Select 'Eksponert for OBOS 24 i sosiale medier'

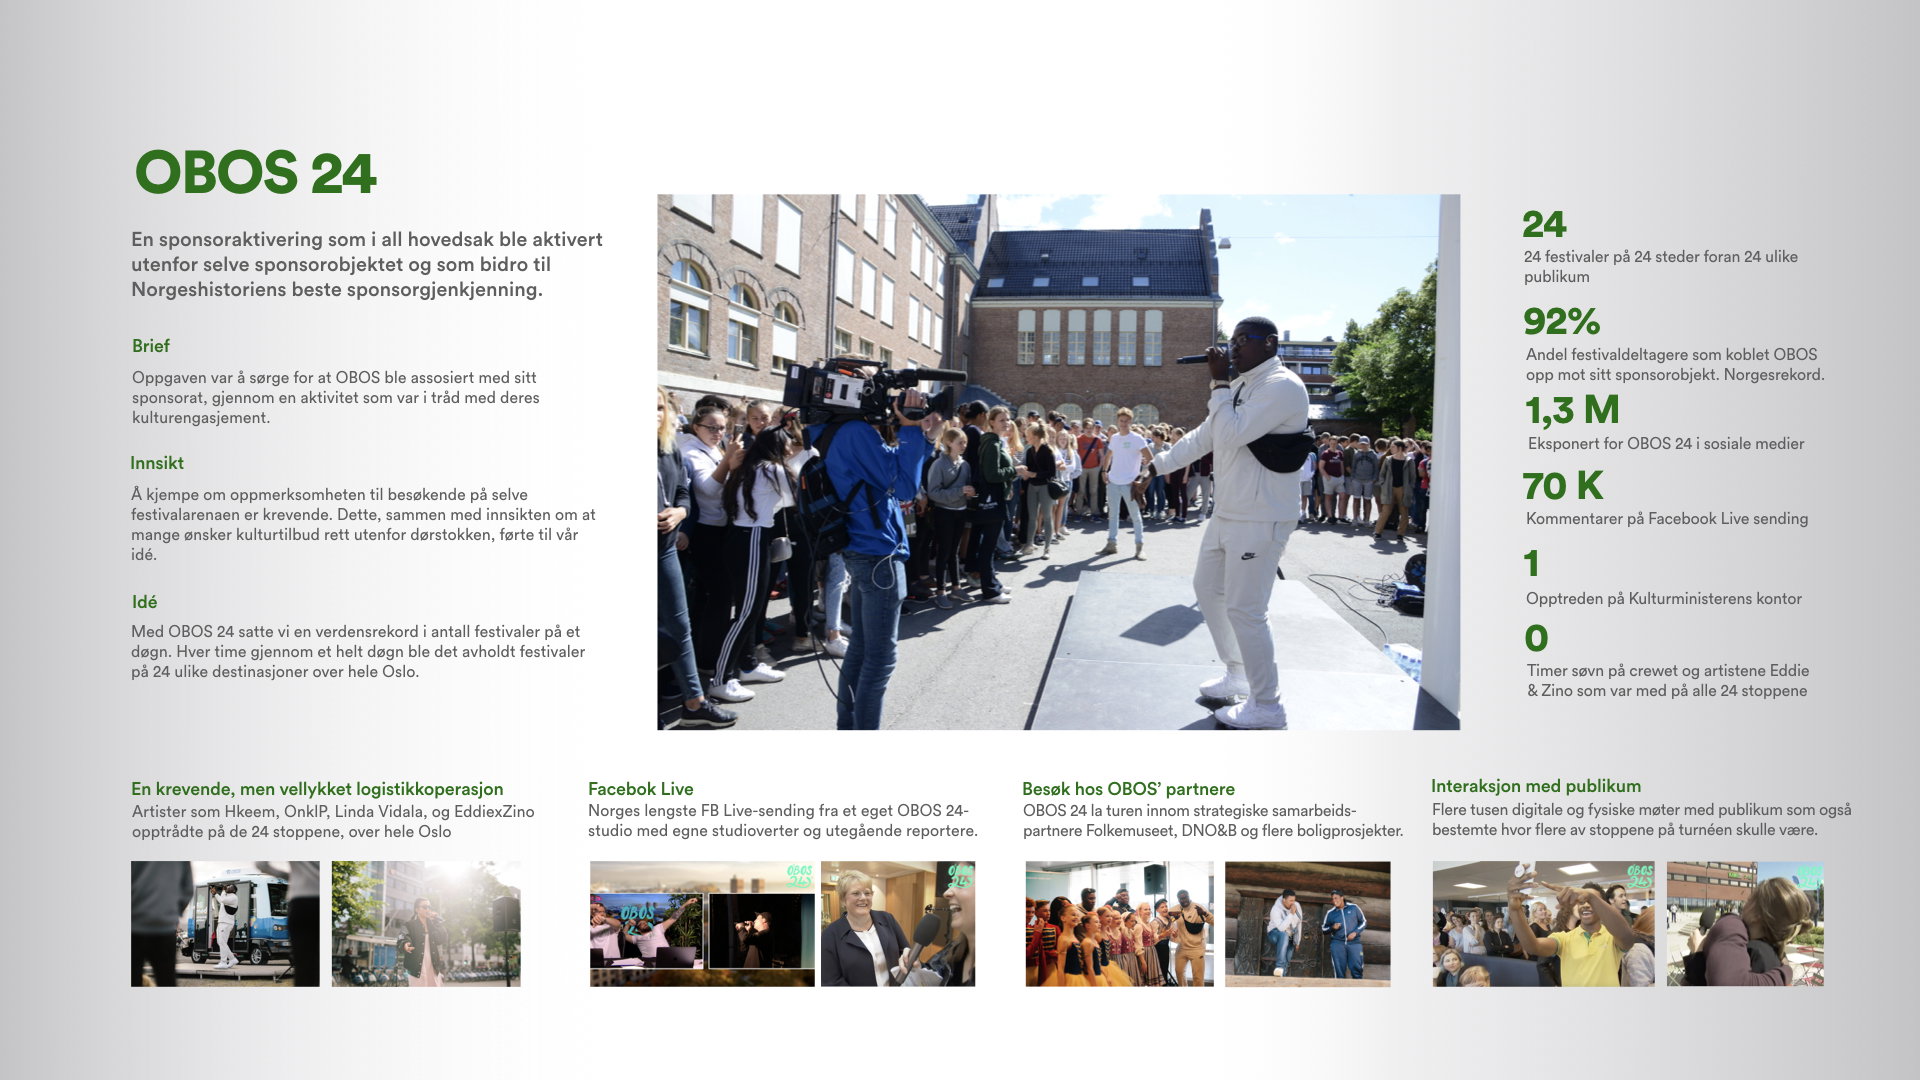point(1666,443)
